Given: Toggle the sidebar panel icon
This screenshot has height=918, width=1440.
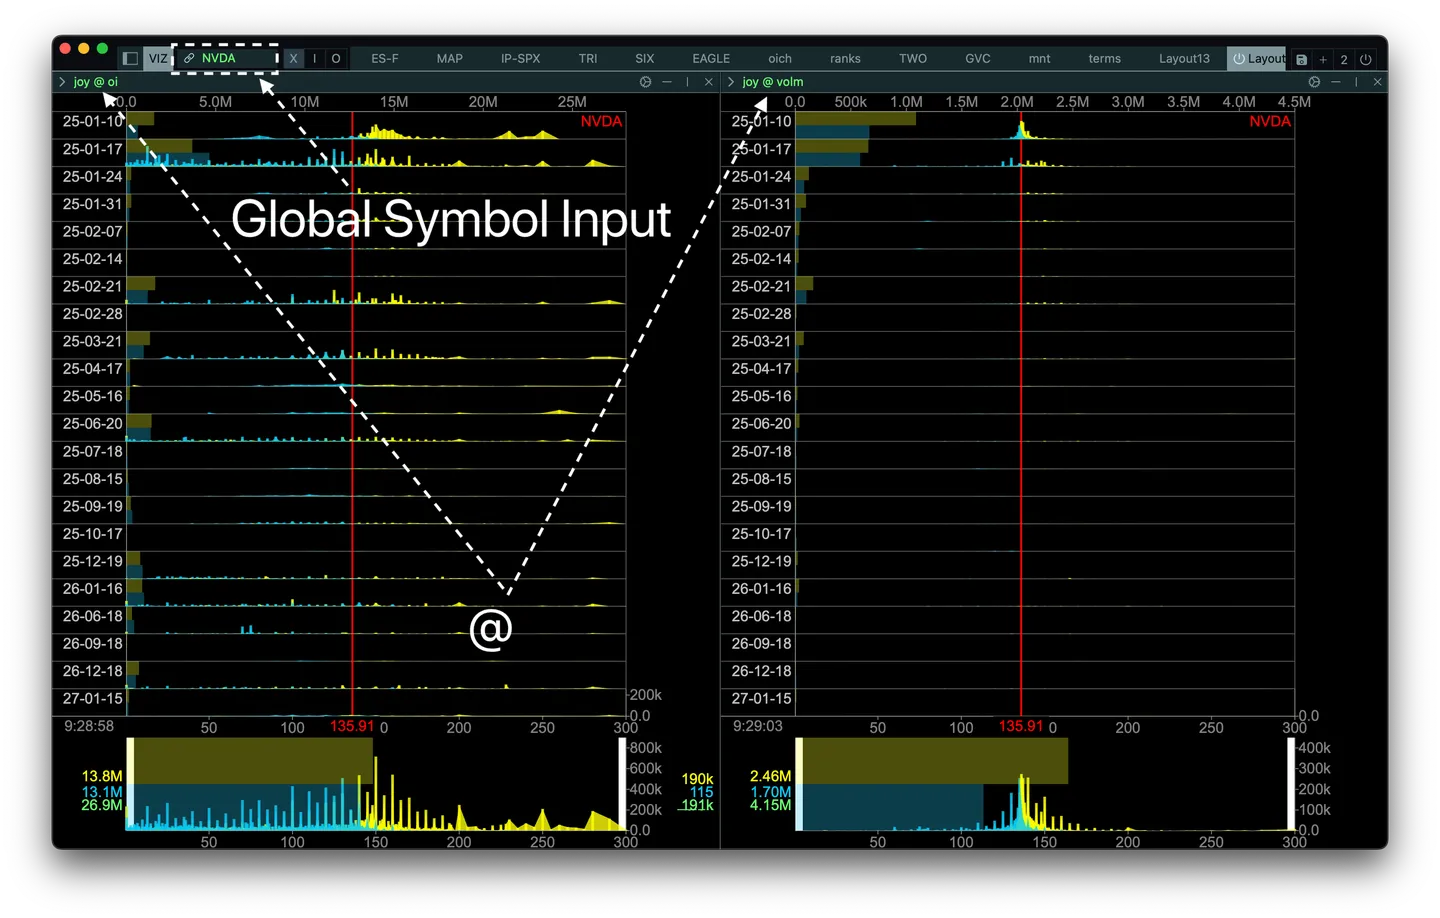Looking at the screenshot, I should 130,59.
